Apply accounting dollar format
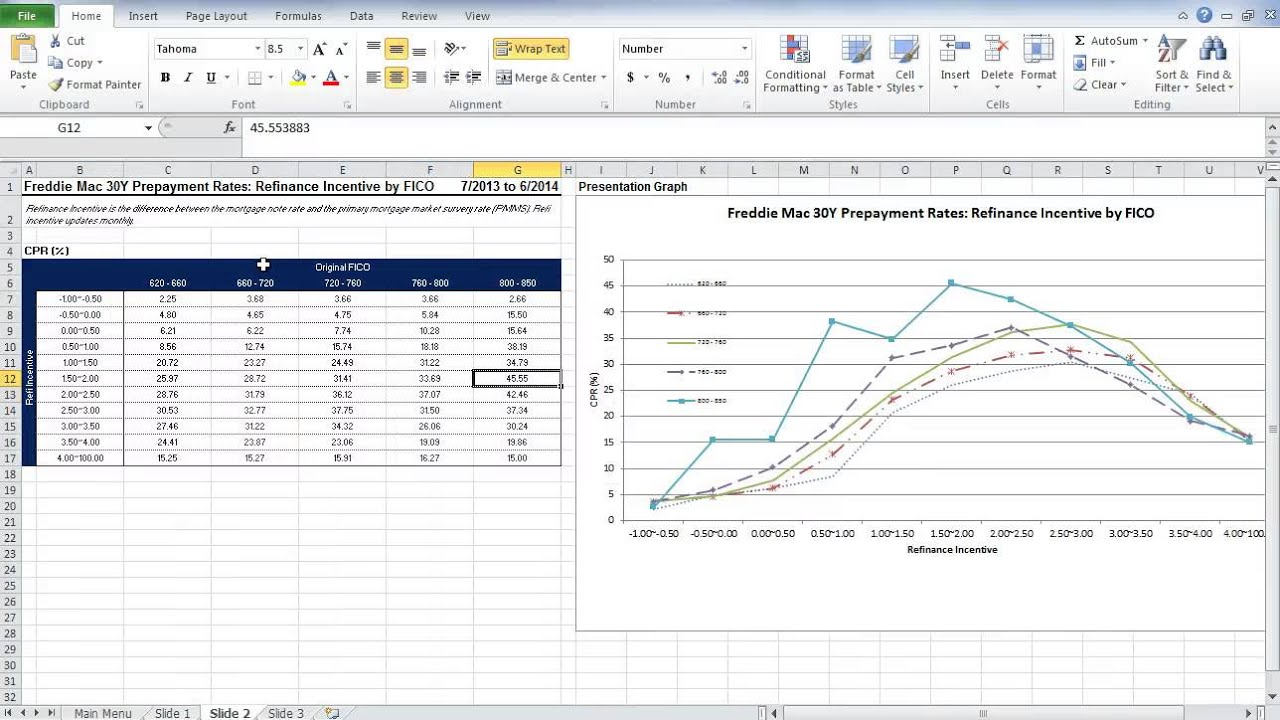Image resolution: width=1280 pixels, height=720 pixels. pos(630,78)
